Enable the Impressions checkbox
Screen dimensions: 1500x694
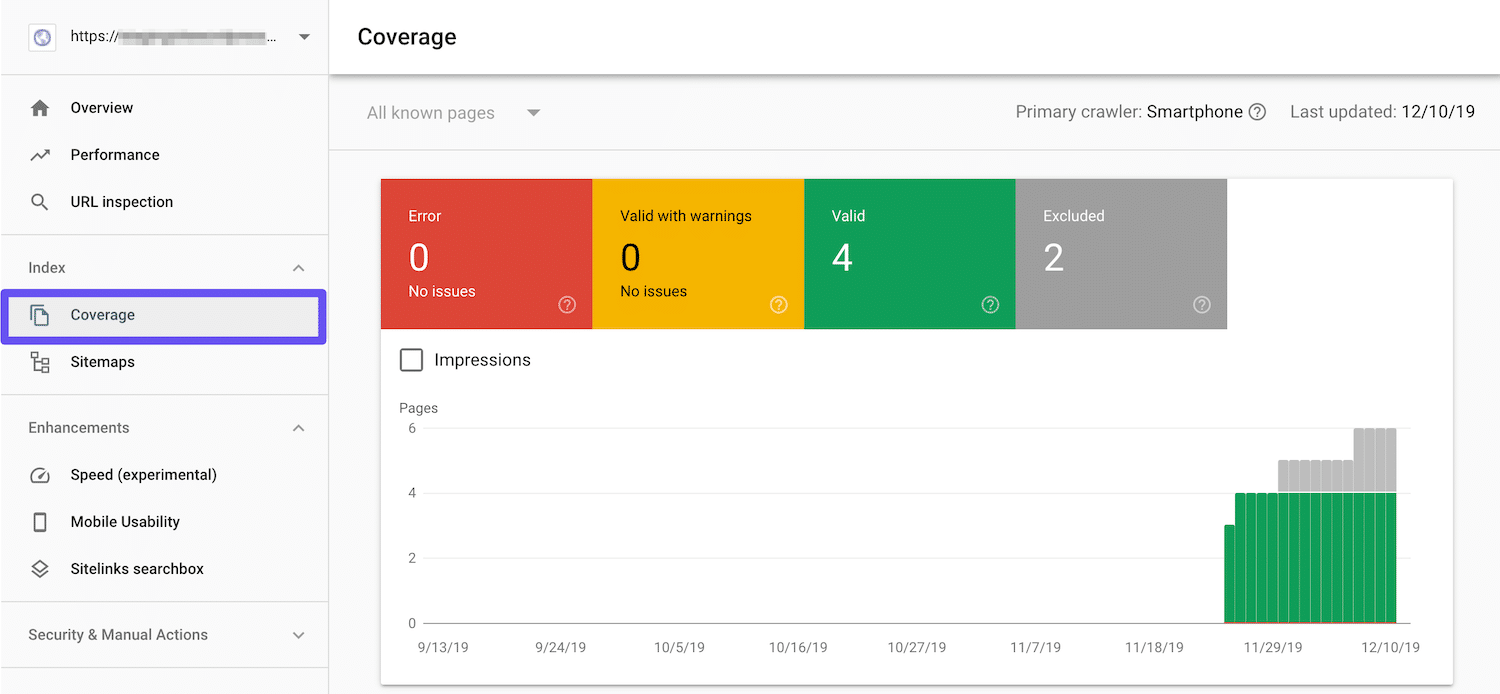[x=411, y=359]
